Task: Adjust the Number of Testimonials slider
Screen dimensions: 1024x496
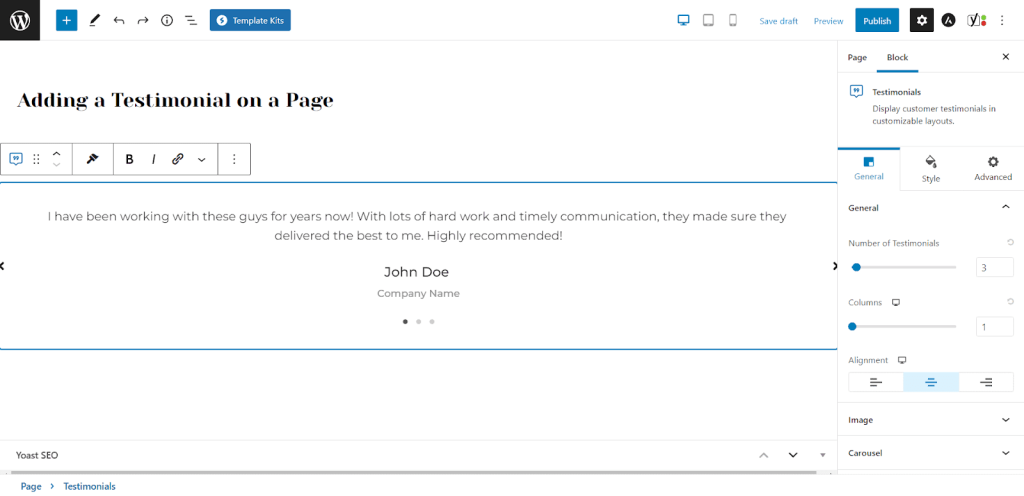Action: [x=904, y=267]
